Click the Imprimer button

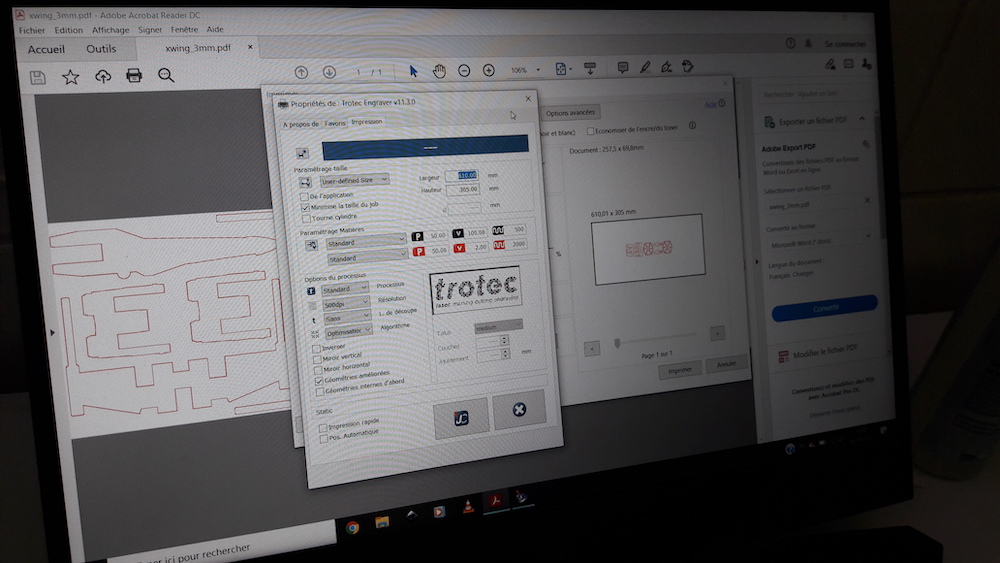tap(680, 370)
